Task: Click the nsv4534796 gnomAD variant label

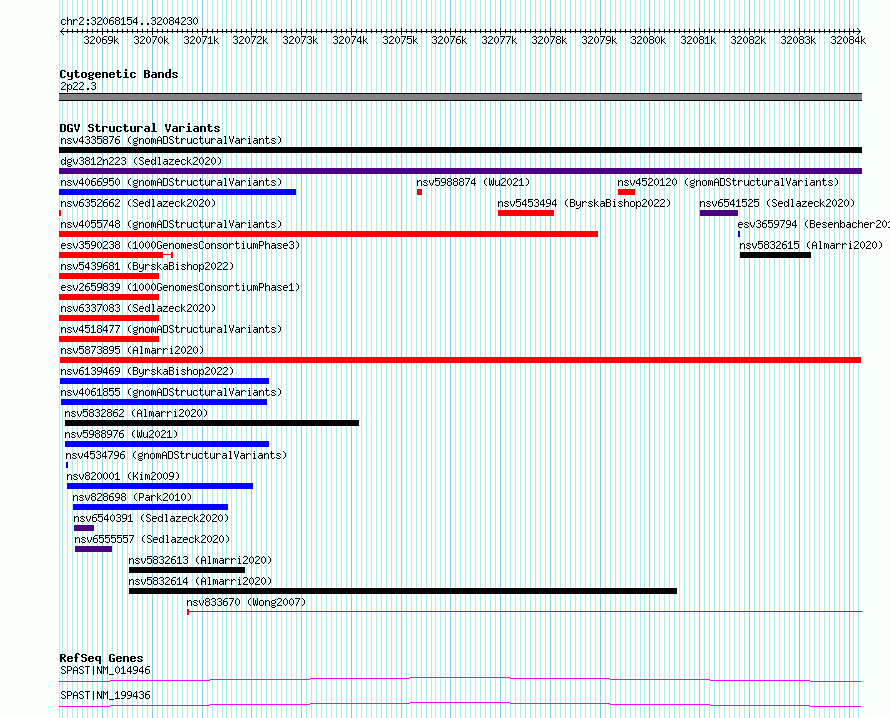Action: 176,455
